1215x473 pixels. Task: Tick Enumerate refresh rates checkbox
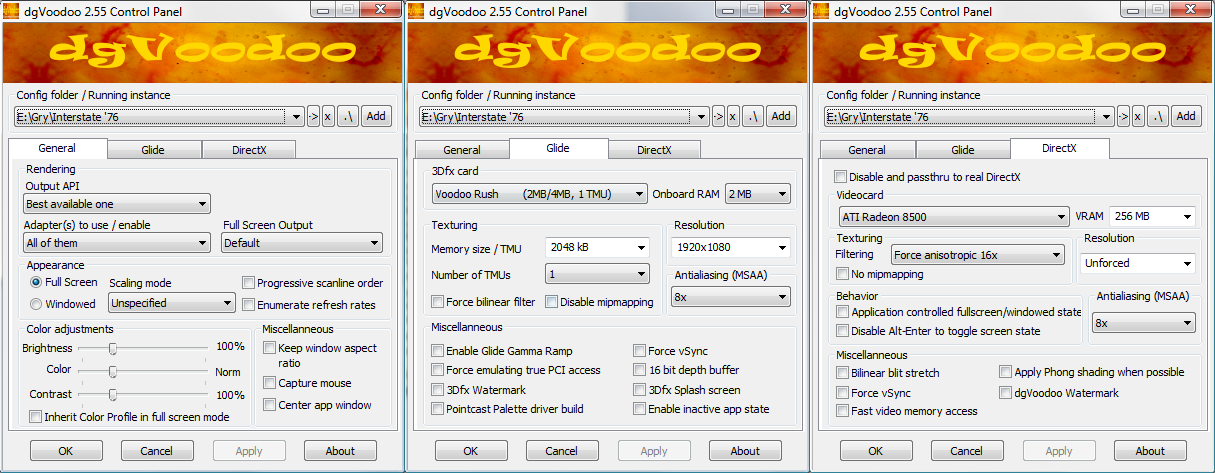pyautogui.click(x=249, y=305)
